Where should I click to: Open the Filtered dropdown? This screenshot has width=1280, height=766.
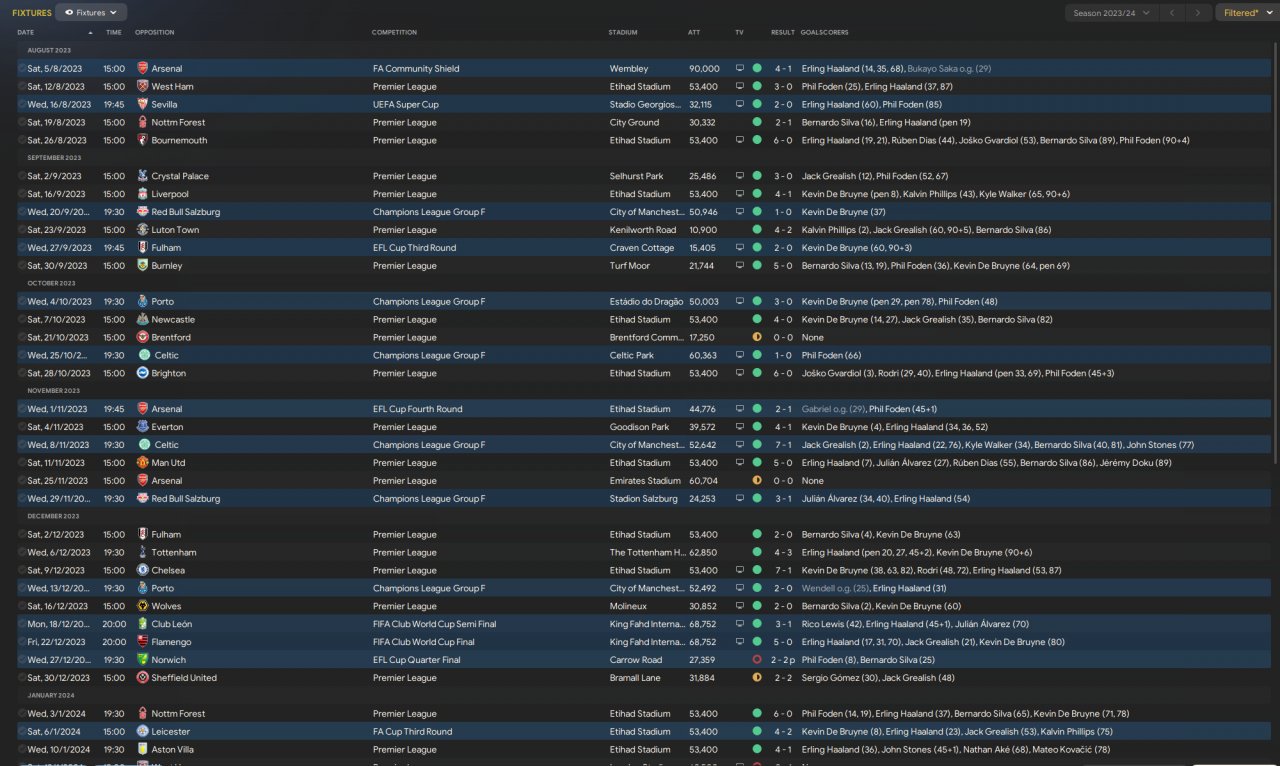[x=1246, y=13]
